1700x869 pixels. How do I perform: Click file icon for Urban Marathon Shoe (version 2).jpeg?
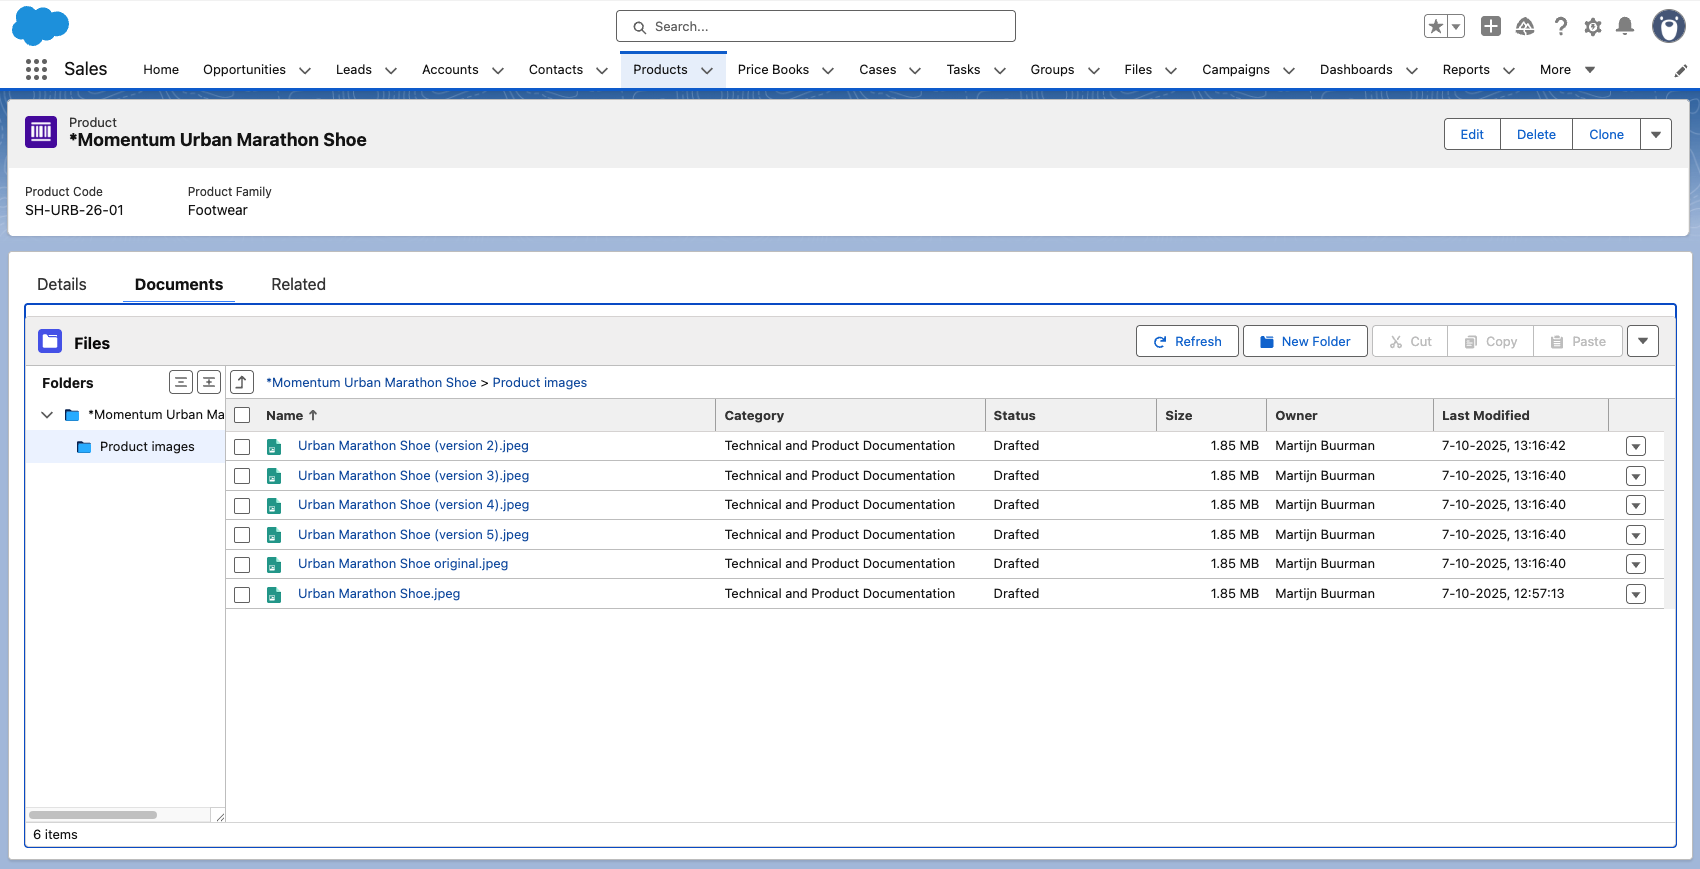pyautogui.click(x=274, y=446)
